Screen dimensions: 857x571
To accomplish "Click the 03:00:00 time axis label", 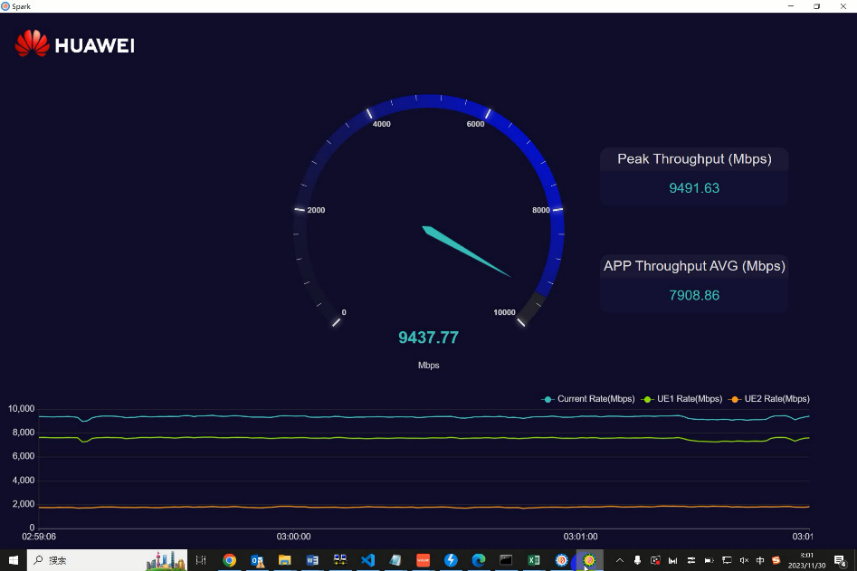I will 294,537.
